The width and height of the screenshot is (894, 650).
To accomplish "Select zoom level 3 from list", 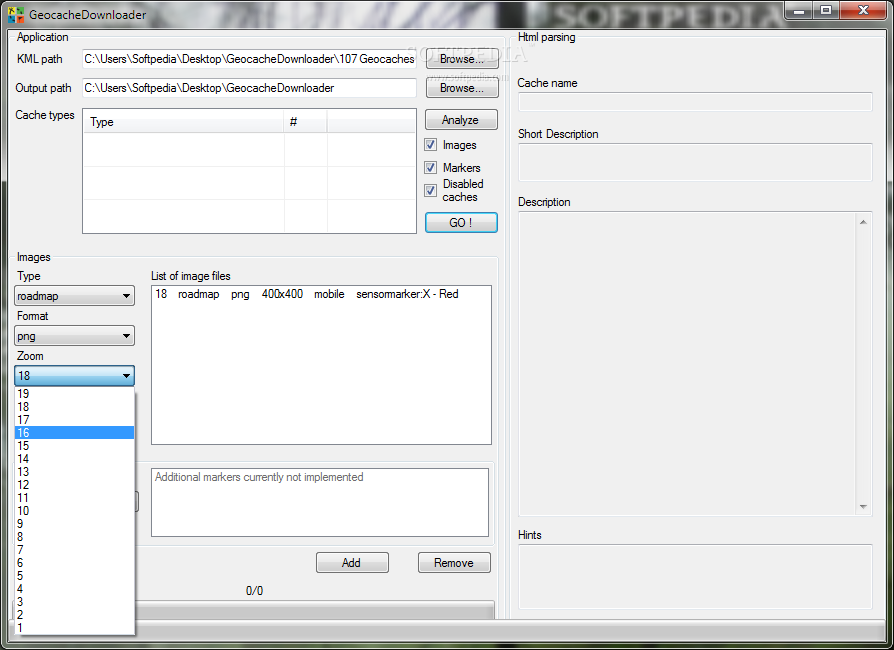I will tap(75, 602).
